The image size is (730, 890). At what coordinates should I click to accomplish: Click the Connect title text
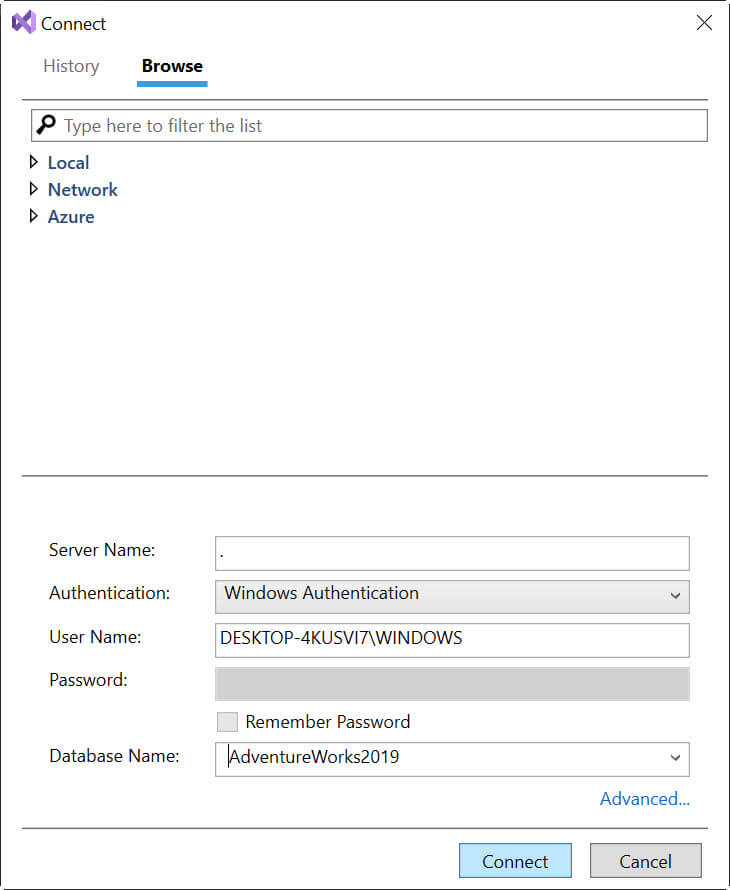click(73, 24)
